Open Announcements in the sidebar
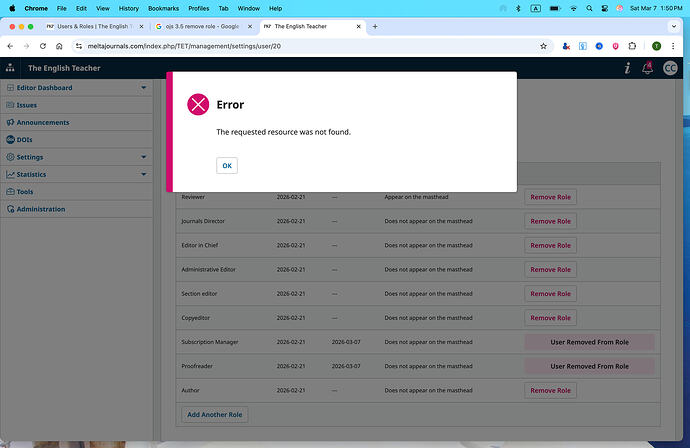Image resolution: width=690 pixels, height=448 pixels. coord(42,122)
